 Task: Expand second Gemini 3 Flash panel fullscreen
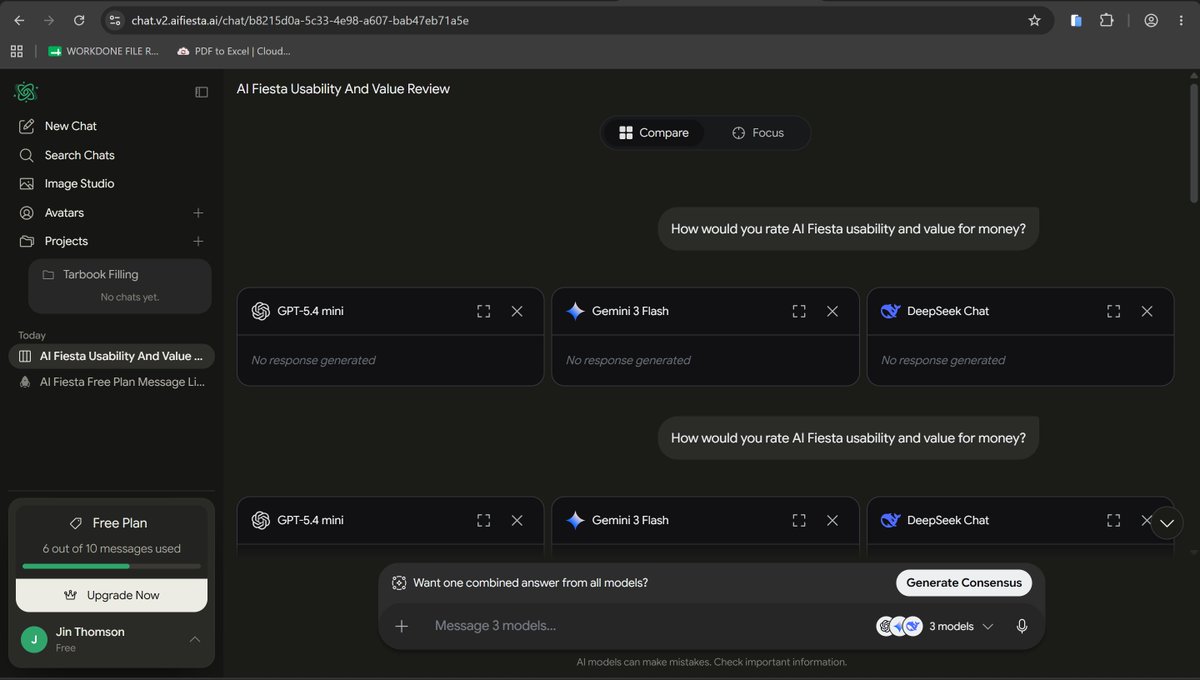[799, 520]
